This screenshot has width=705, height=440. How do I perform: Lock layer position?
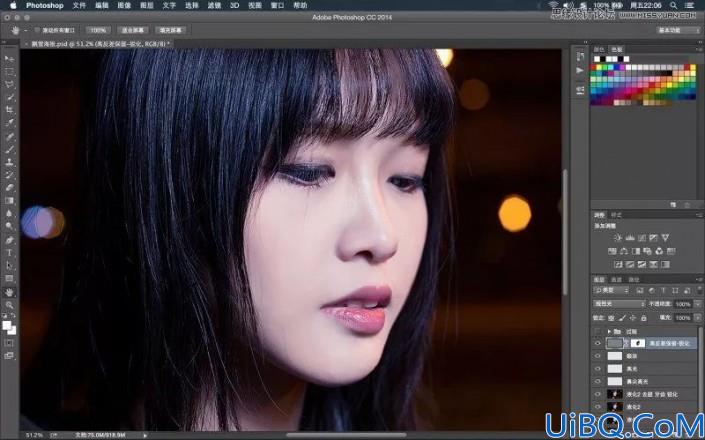click(x=633, y=318)
